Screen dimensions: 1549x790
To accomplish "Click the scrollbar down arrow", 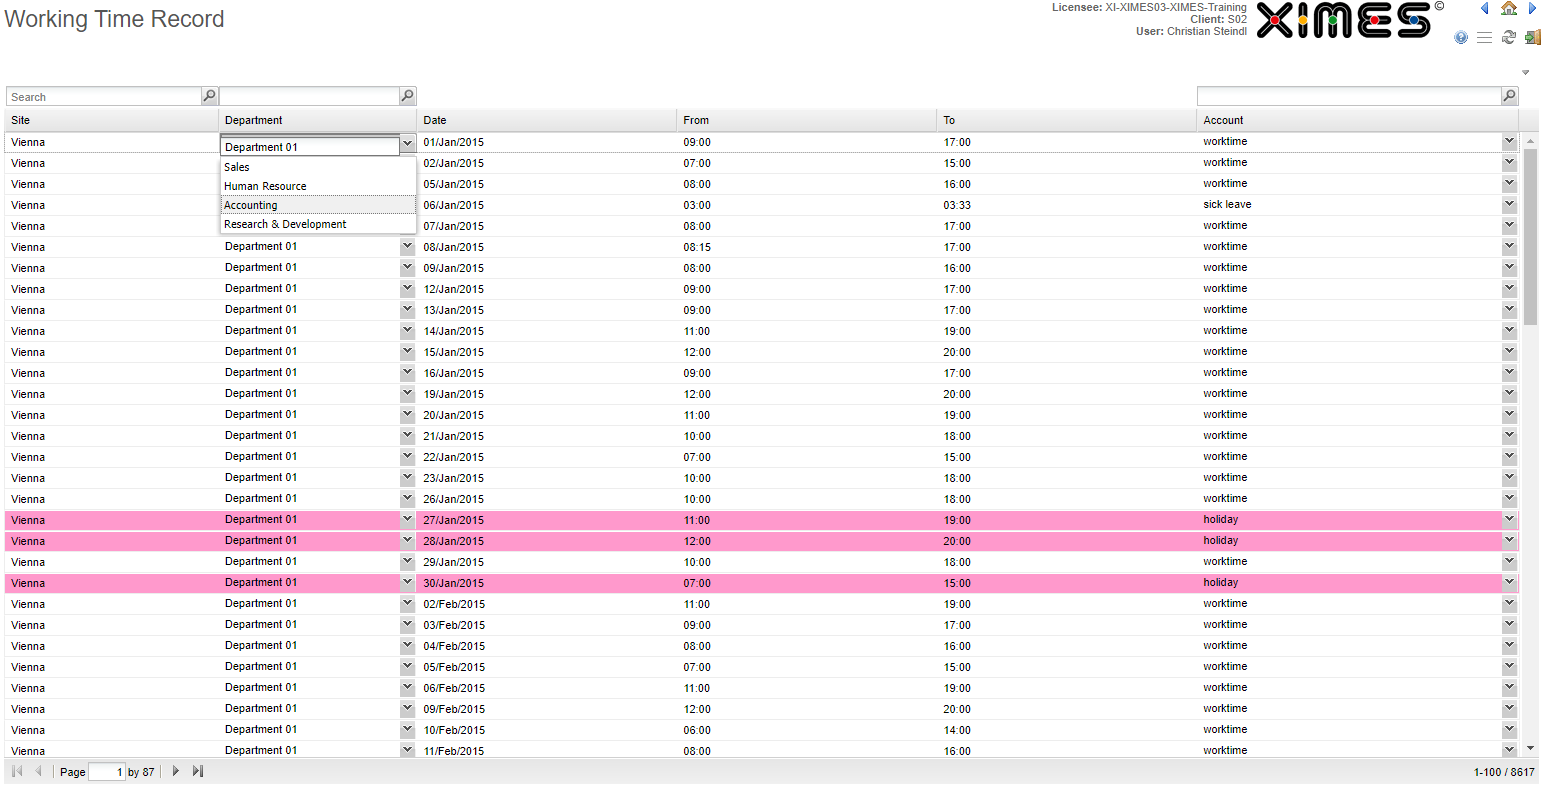I will click(x=1530, y=748).
